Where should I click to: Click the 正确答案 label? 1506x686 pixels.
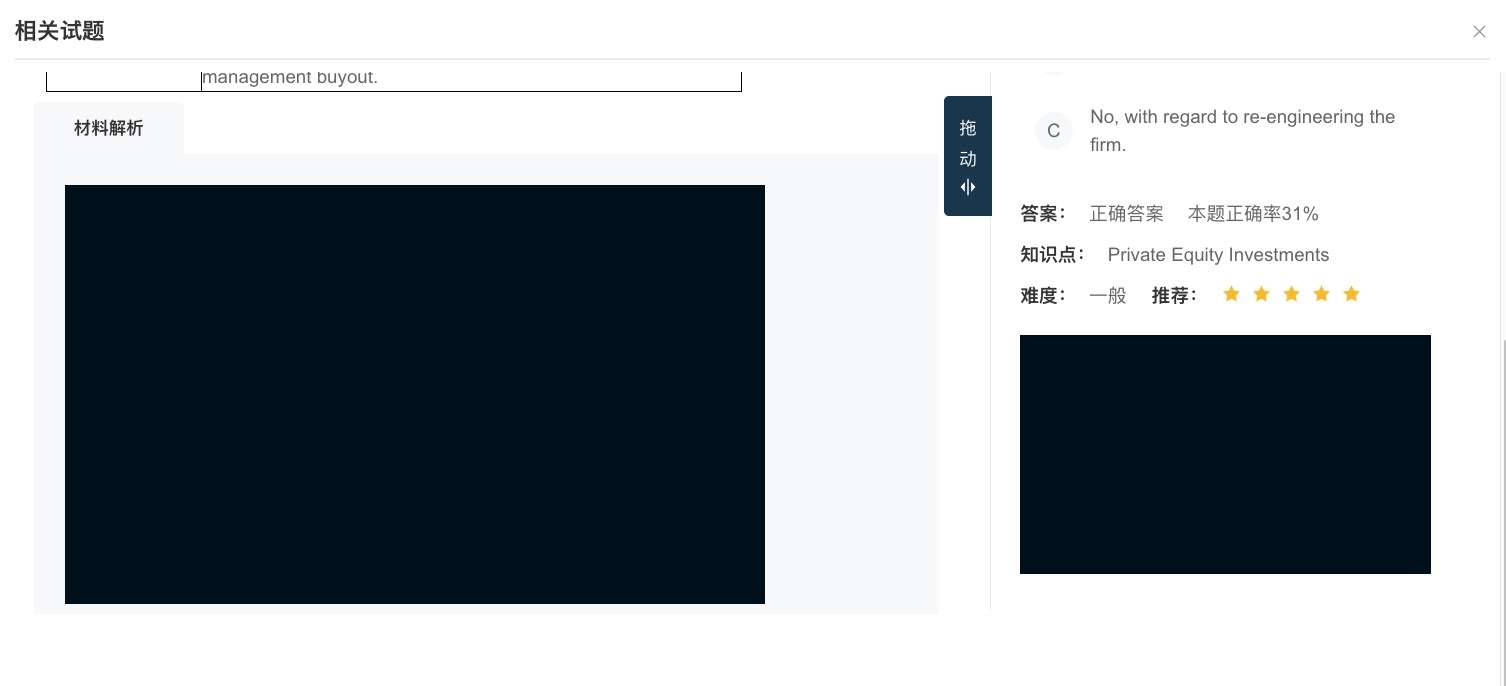point(1126,214)
